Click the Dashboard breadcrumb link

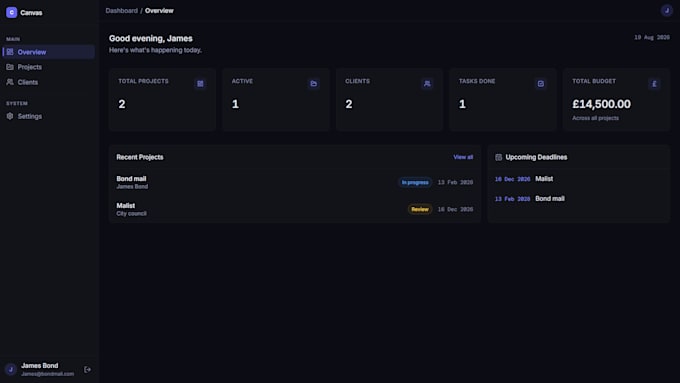(121, 10)
